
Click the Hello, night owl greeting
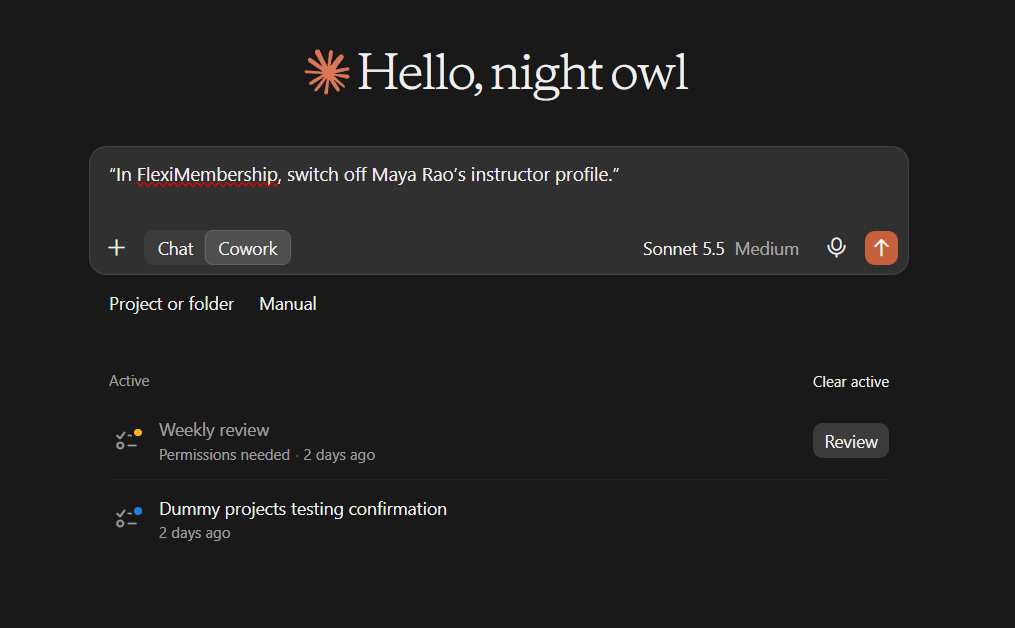(522, 73)
